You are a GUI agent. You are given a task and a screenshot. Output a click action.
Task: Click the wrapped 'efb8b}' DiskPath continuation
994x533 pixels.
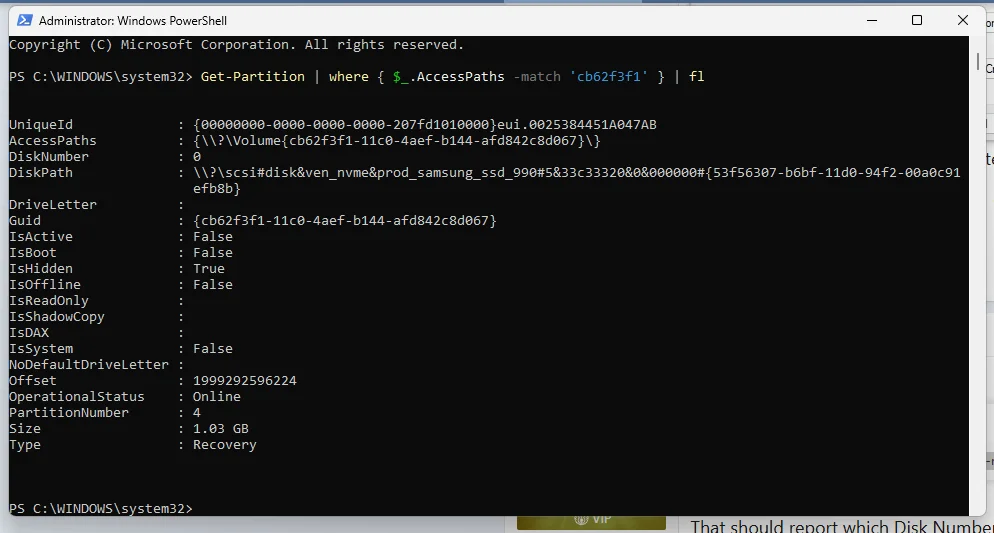coord(217,189)
